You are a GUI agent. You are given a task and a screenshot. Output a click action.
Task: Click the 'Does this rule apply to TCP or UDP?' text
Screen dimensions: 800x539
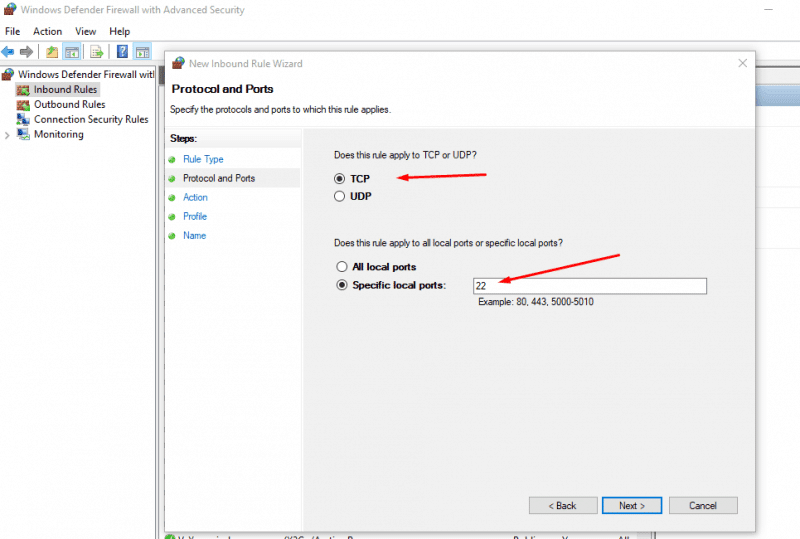405,155
